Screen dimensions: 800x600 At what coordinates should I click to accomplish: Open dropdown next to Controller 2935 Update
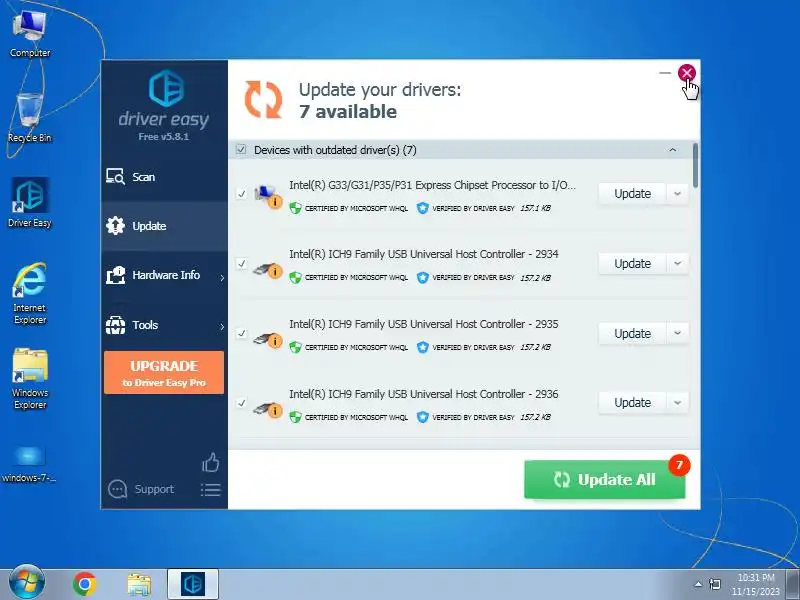678,333
